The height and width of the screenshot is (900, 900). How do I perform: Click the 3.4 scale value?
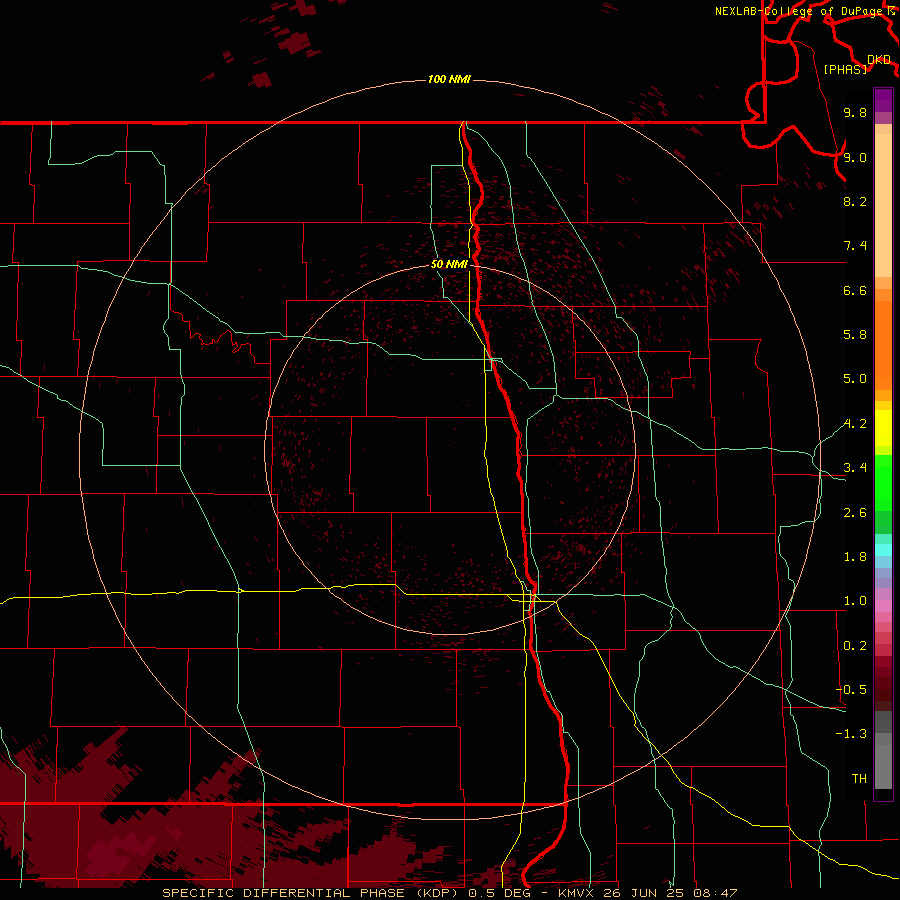[855, 468]
